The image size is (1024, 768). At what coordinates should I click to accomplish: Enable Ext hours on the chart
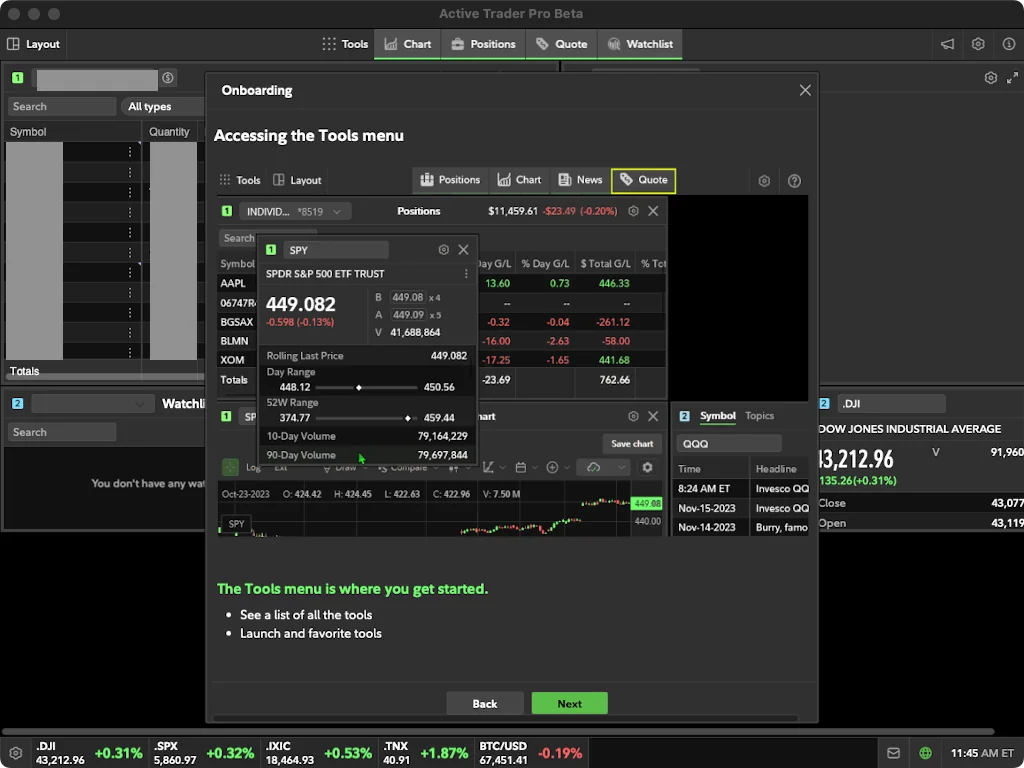(283, 467)
